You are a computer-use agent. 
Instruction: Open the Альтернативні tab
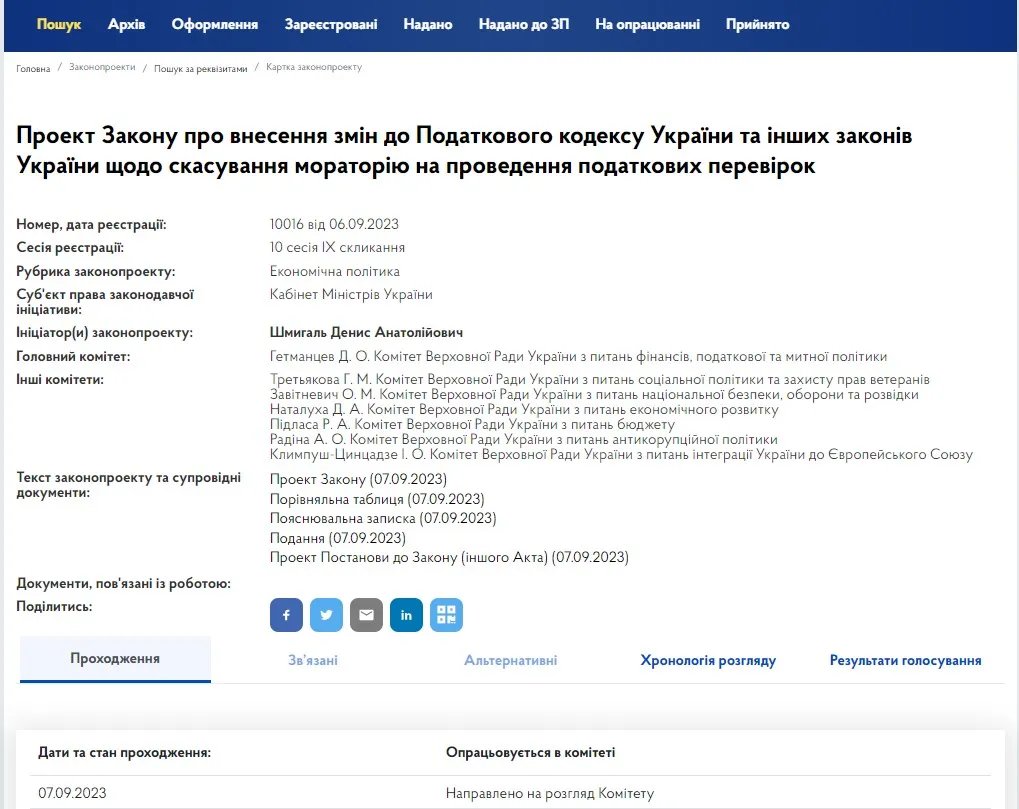coord(510,660)
